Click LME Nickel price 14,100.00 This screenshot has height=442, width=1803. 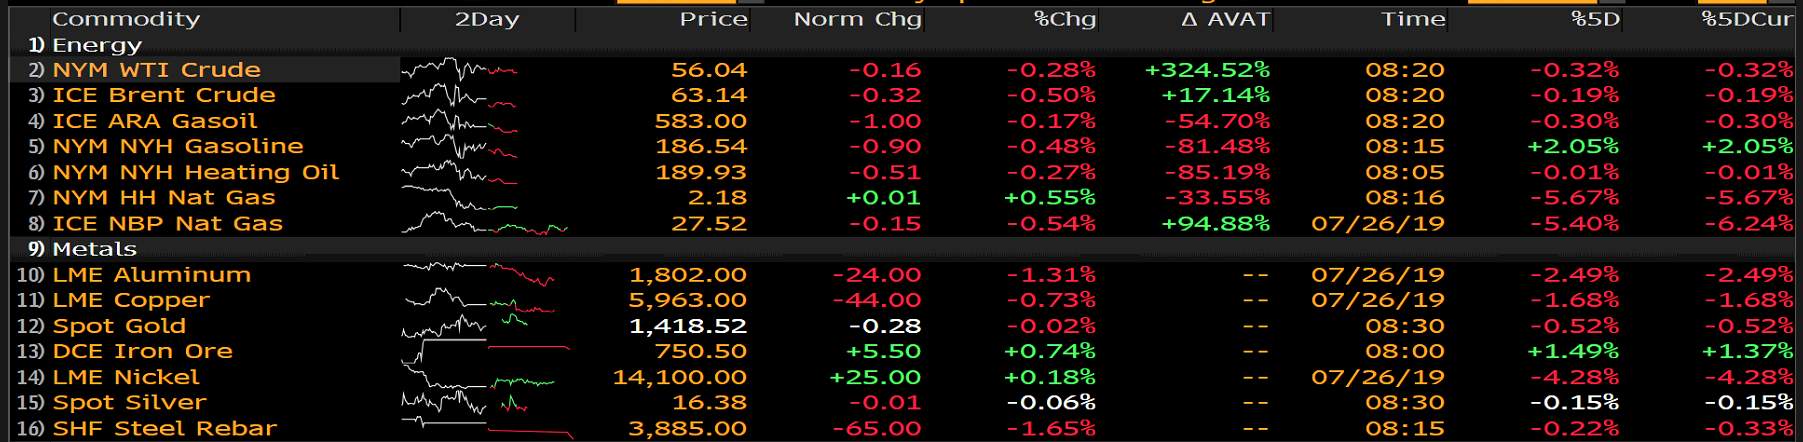coord(680,377)
